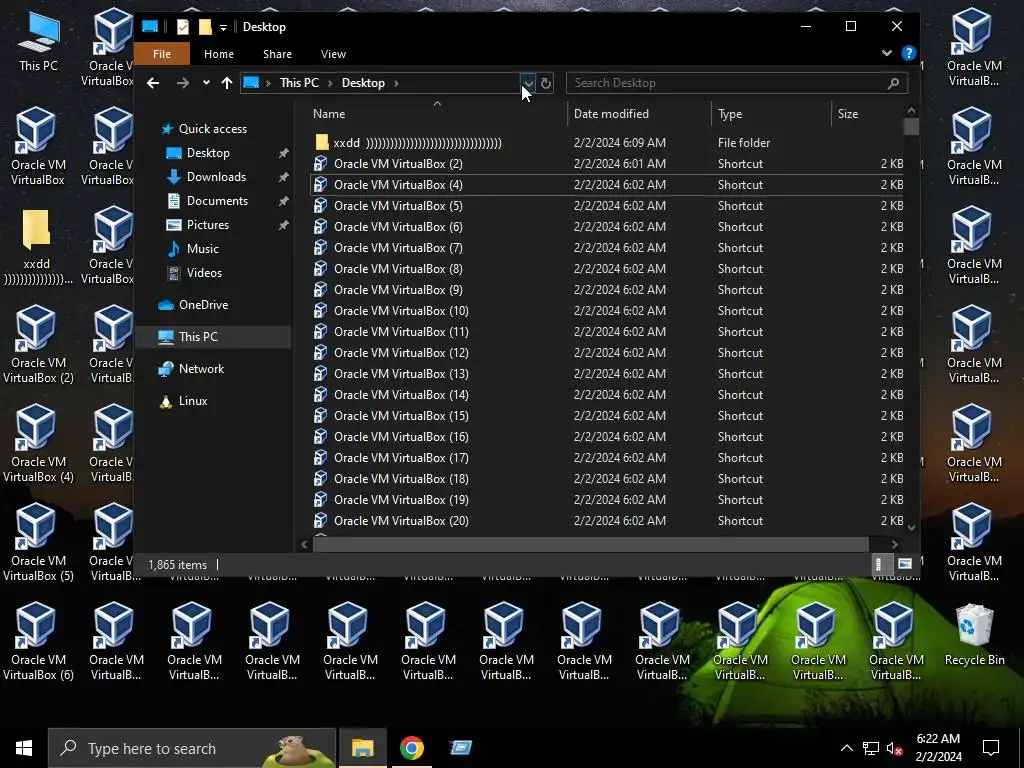Click the Back navigation arrow
This screenshot has height=768, width=1024.
[153, 83]
